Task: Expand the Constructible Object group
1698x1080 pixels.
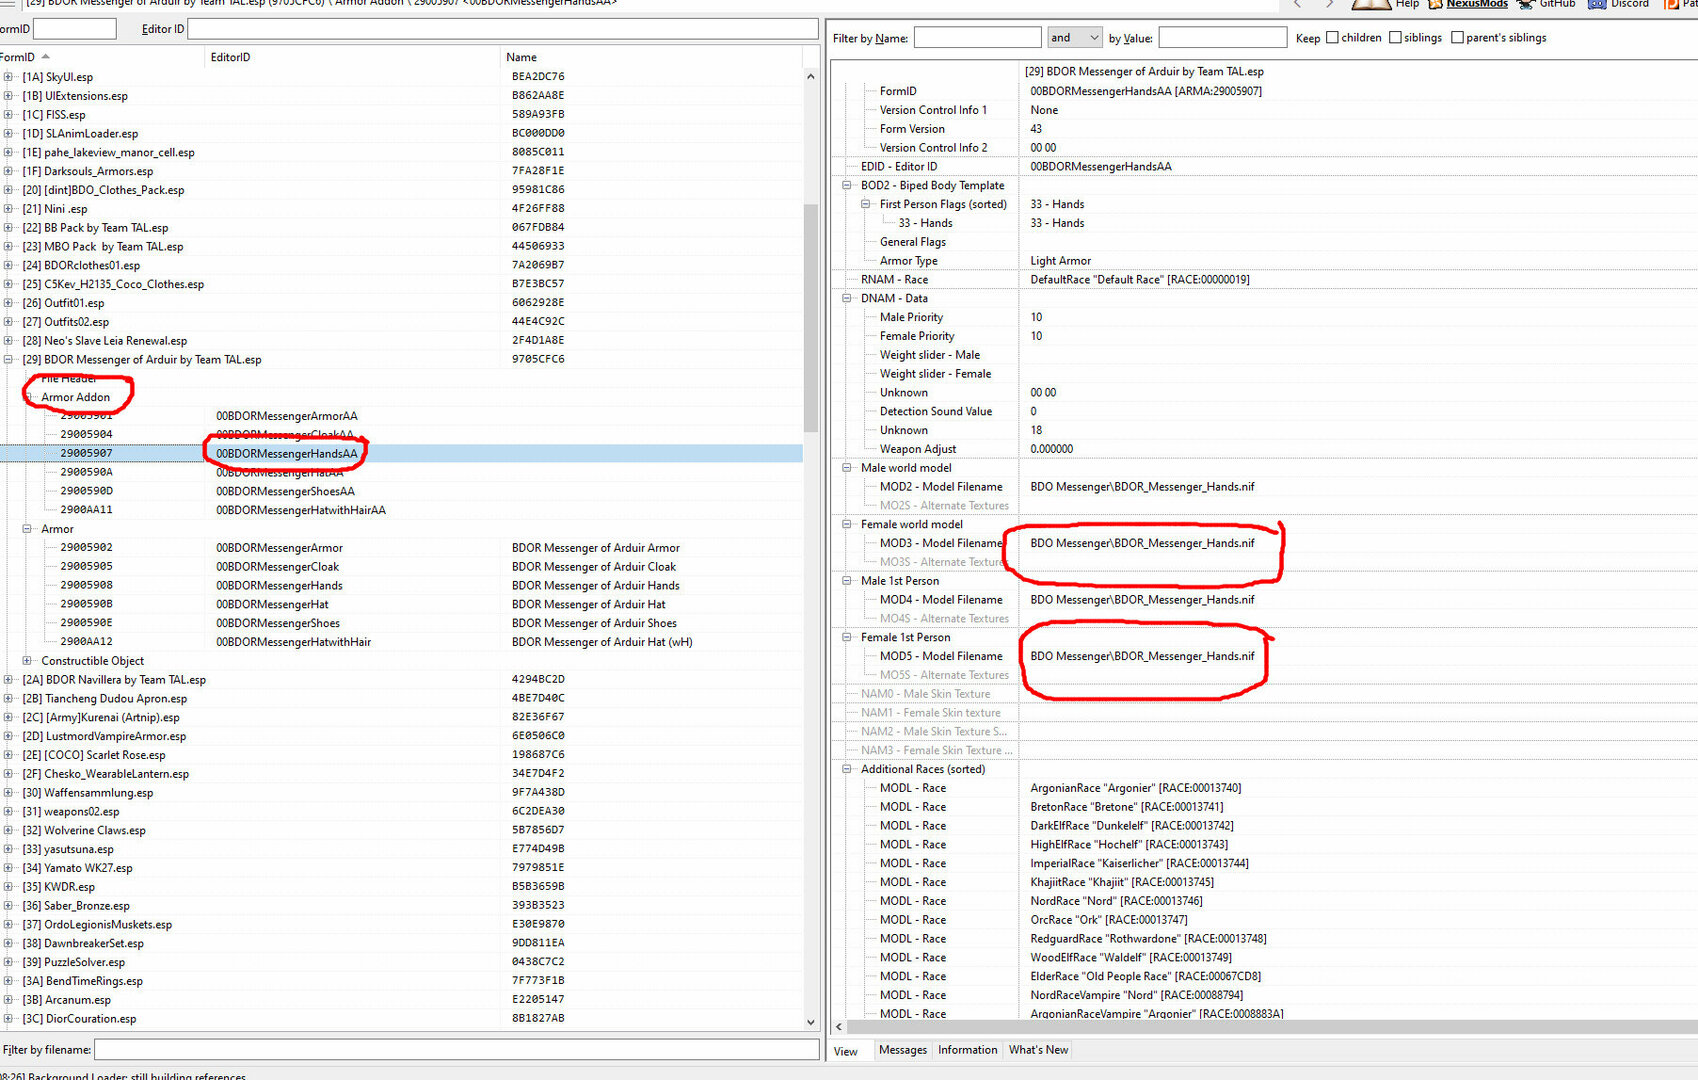Action: (27, 660)
